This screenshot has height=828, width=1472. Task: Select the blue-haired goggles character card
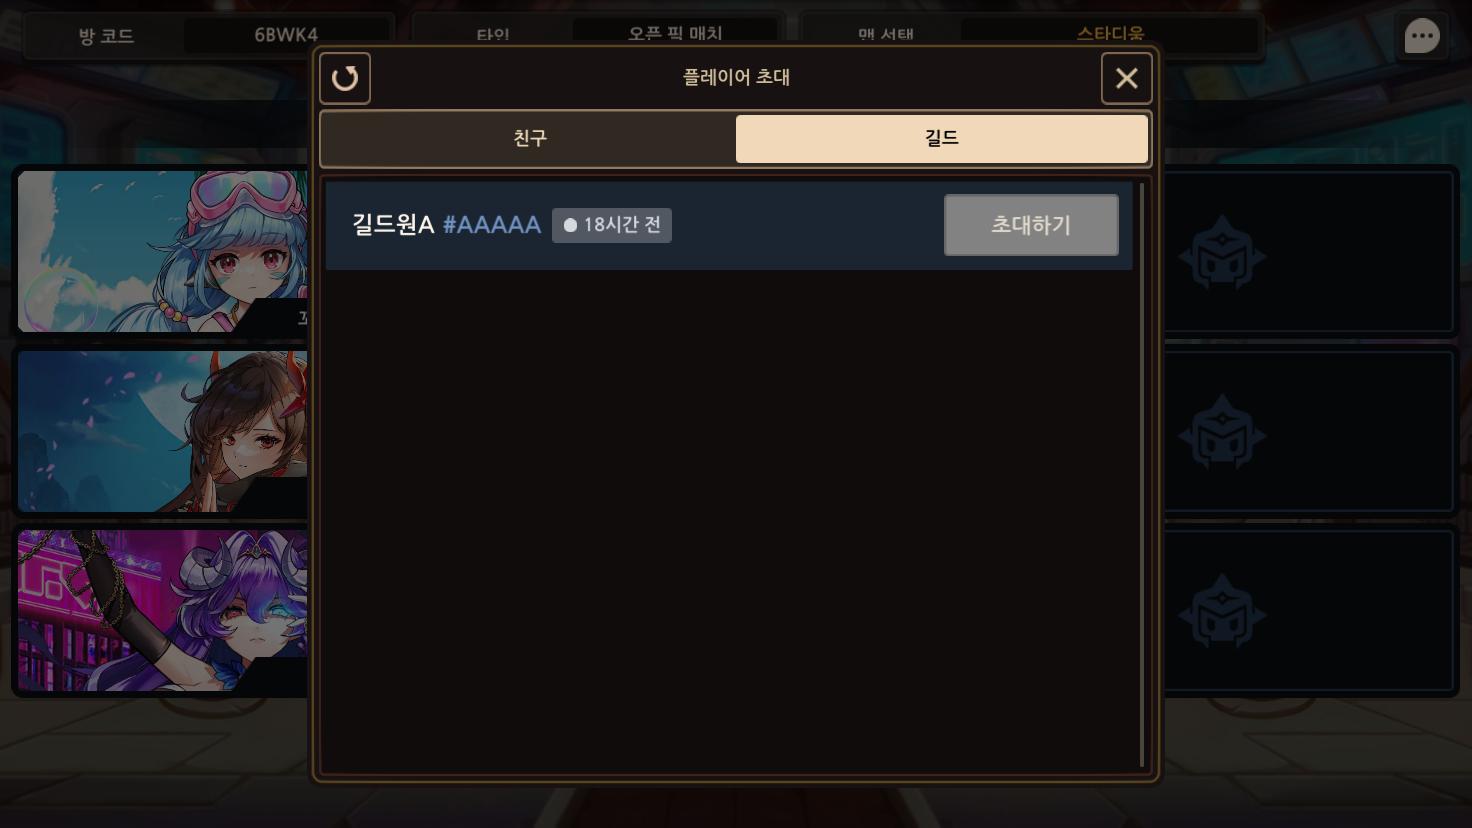[163, 251]
